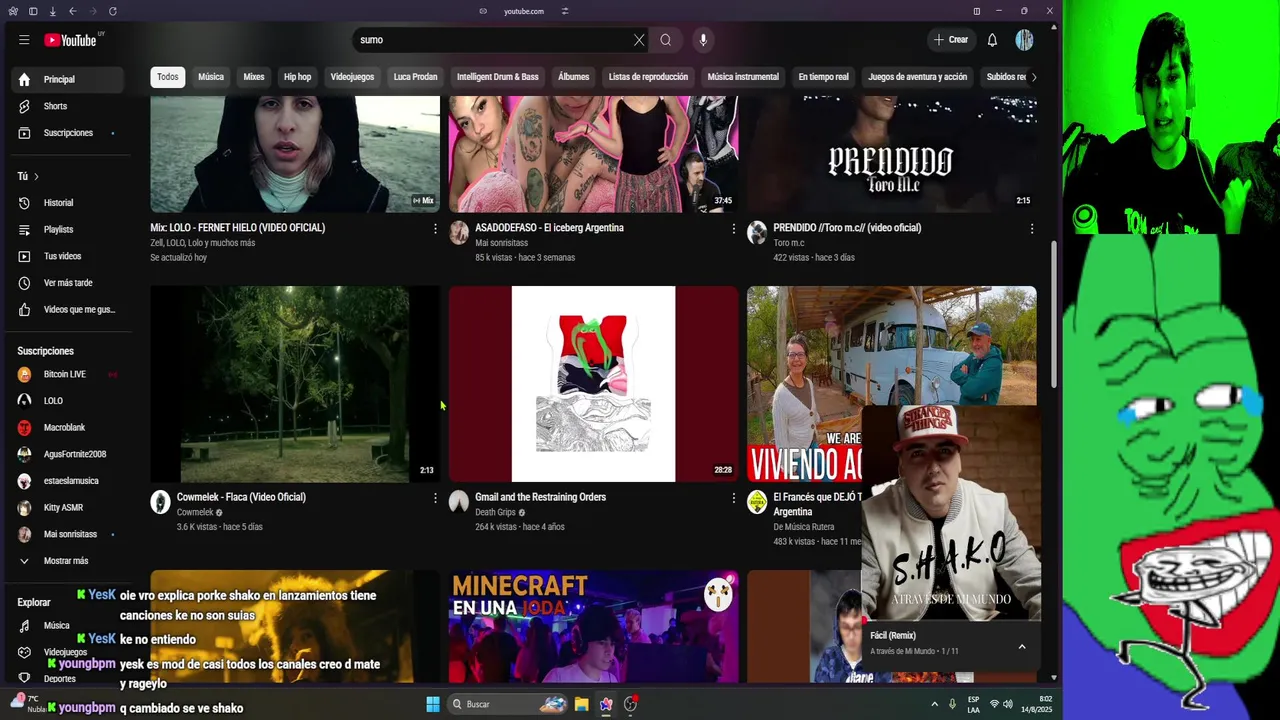The width and height of the screenshot is (1280, 720).
Task: Start voice search with the microphone
Action: 703,40
